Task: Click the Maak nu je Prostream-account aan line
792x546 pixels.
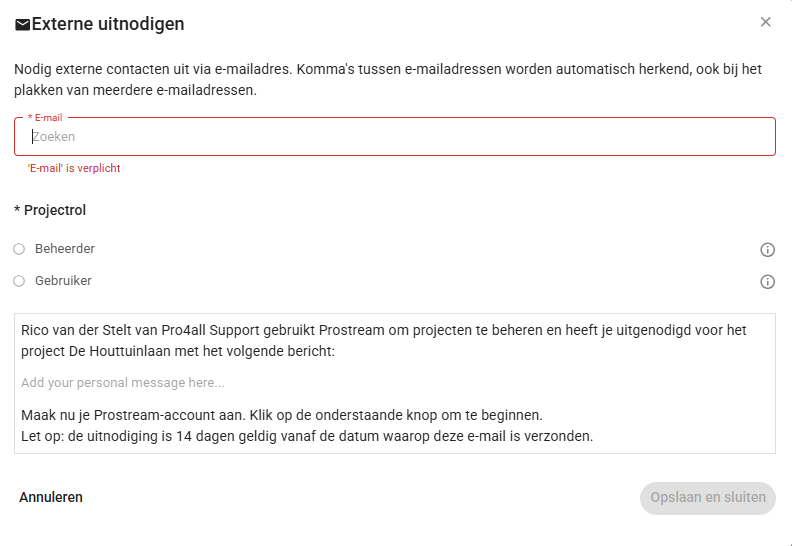Action: (282, 415)
